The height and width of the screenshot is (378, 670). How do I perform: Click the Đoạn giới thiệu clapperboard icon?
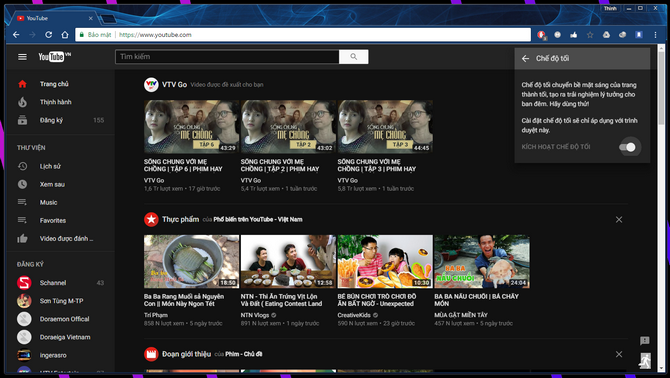(x=151, y=354)
